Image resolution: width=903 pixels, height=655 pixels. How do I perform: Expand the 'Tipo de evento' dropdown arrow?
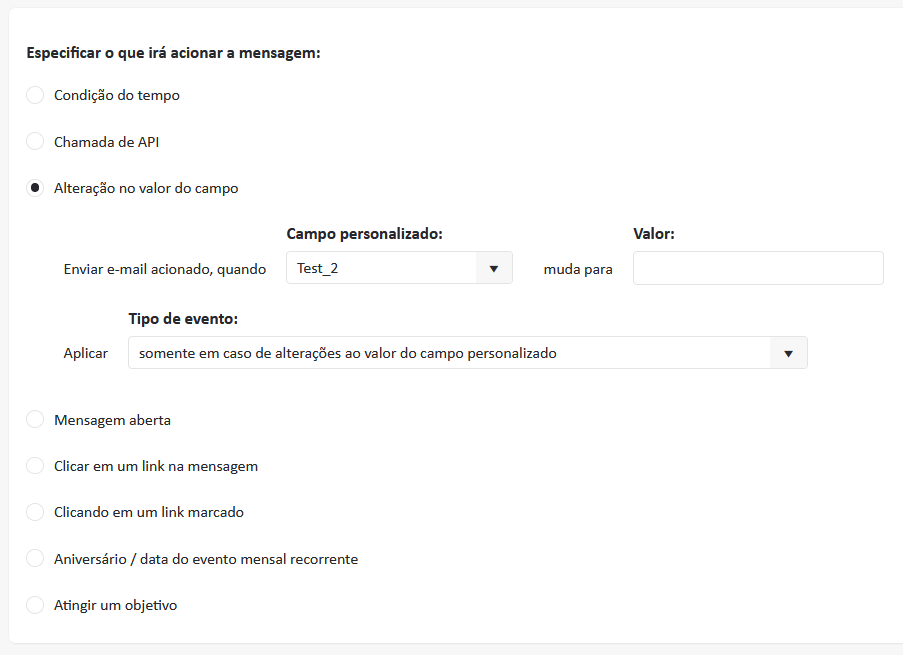(788, 353)
